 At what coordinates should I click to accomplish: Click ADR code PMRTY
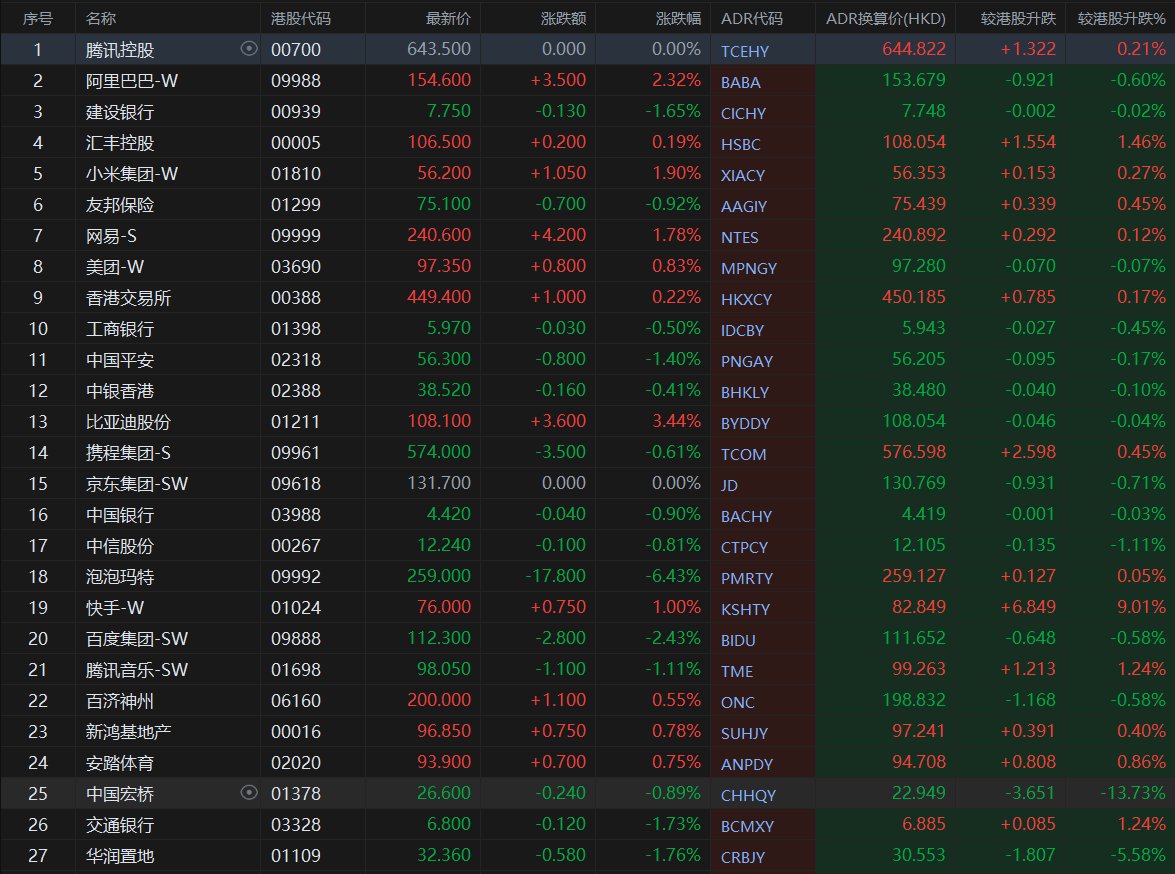[x=746, y=578]
